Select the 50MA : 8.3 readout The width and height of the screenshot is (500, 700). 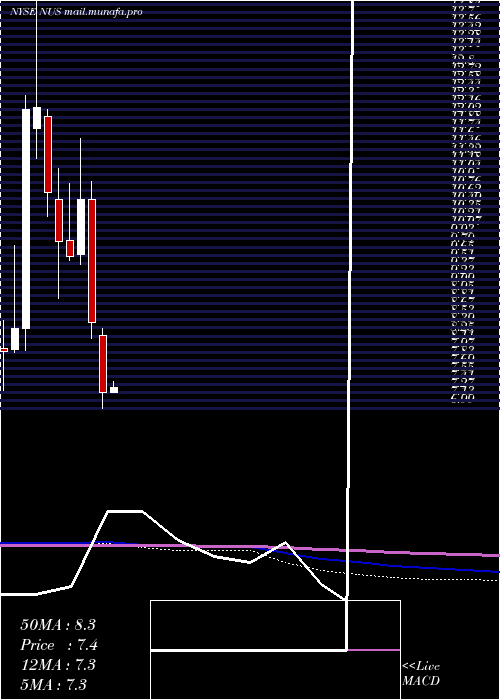[58, 625]
